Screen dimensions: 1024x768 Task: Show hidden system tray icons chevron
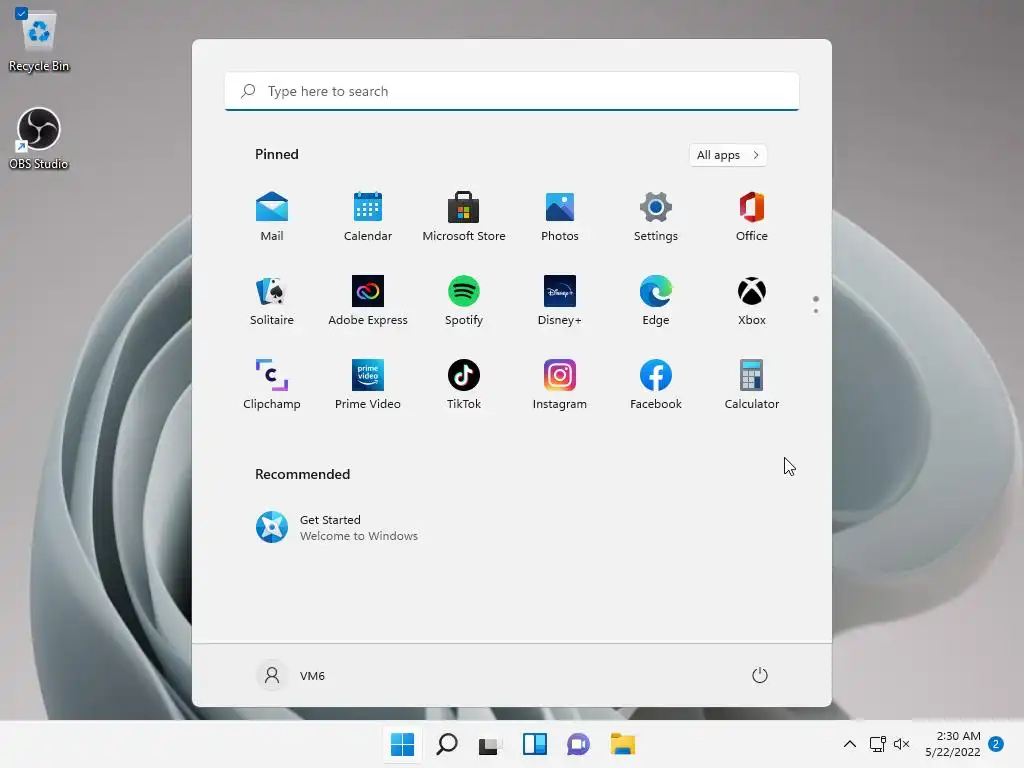click(x=850, y=744)
